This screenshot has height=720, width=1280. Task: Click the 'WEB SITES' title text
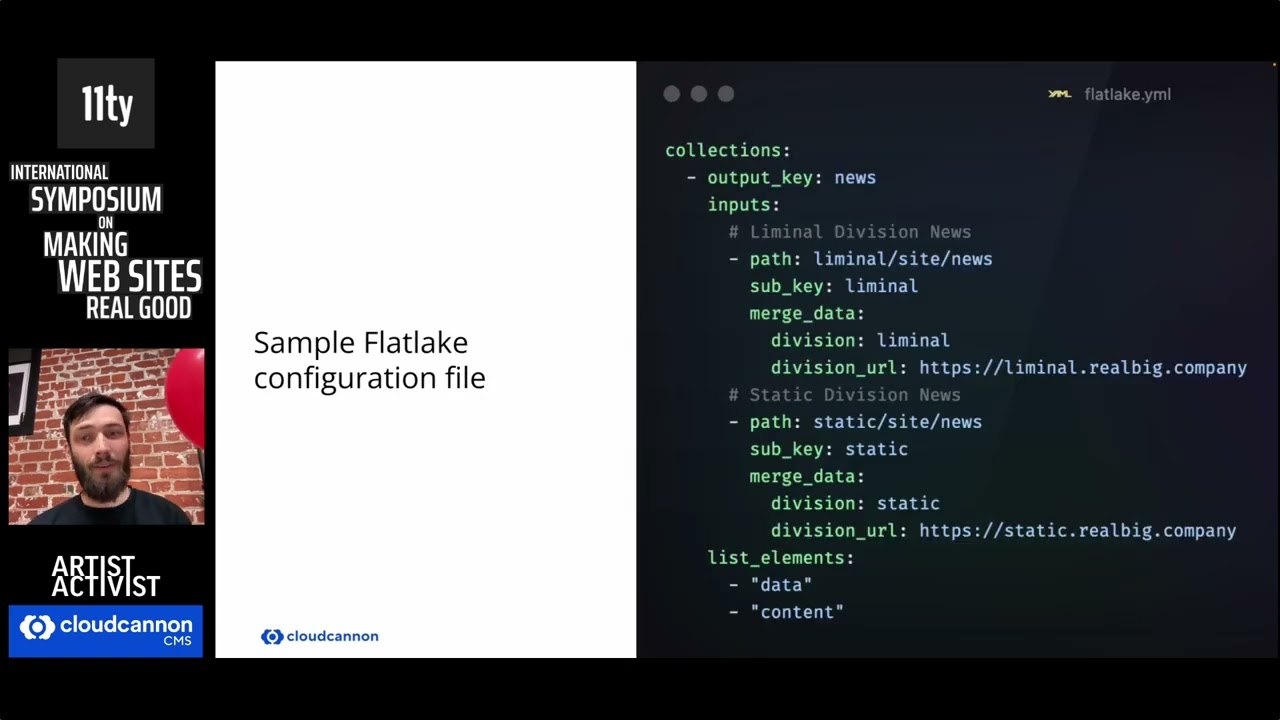pos(130,276)
